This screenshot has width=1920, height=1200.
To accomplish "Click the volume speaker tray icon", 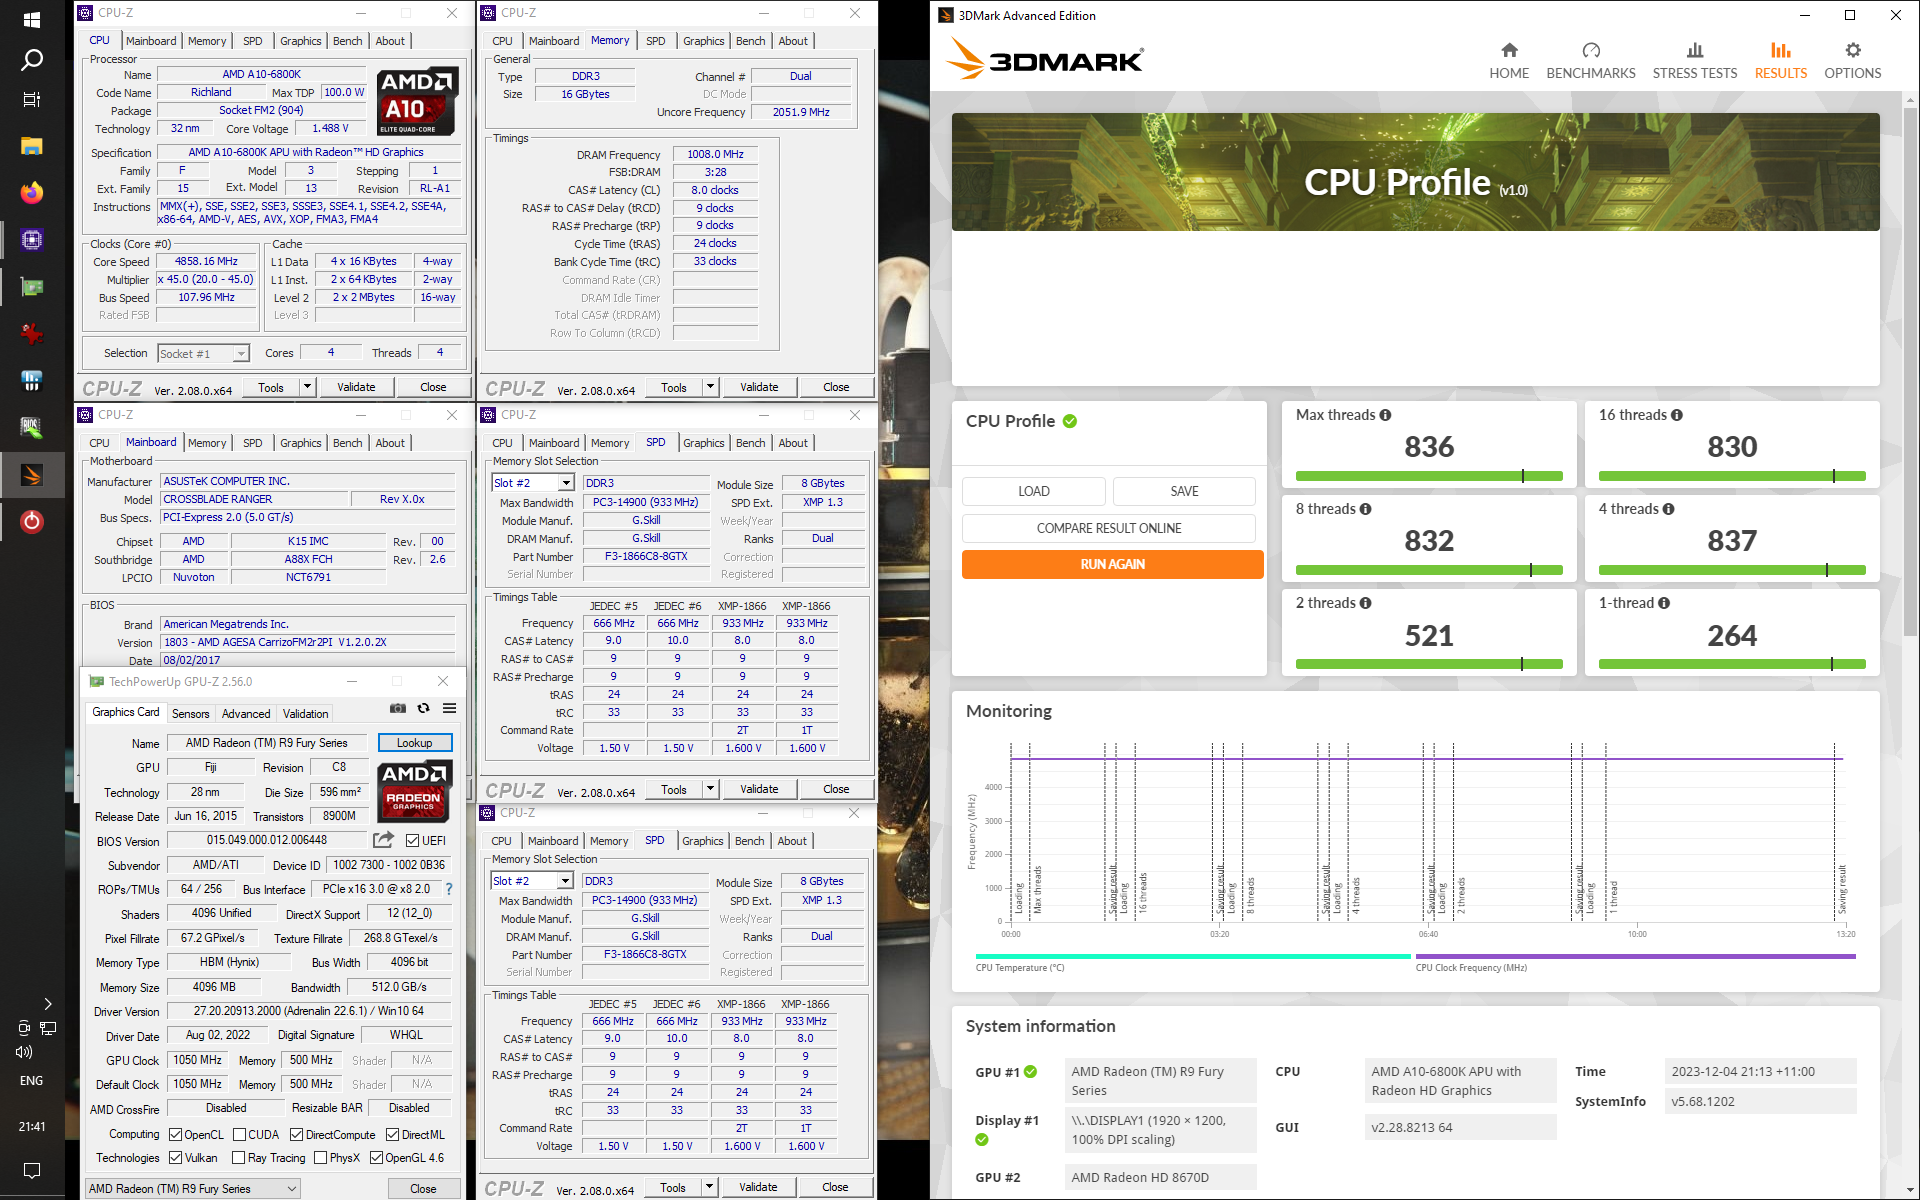I will (x=24, y=1052).
